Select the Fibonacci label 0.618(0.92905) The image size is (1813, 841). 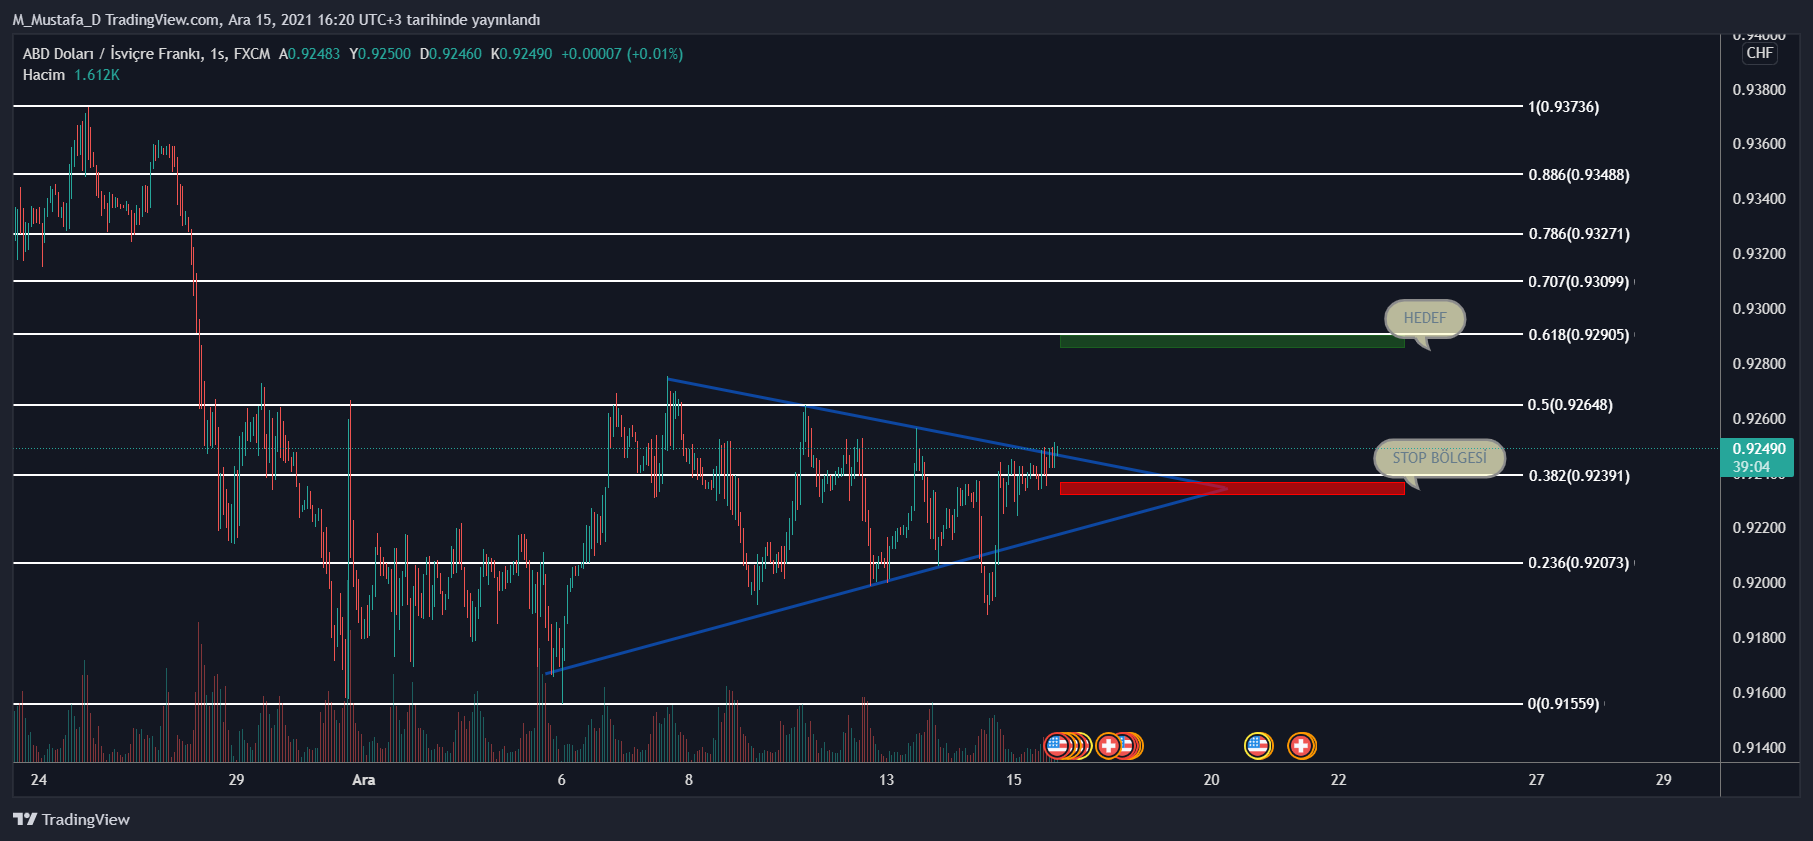(1579, 335)
